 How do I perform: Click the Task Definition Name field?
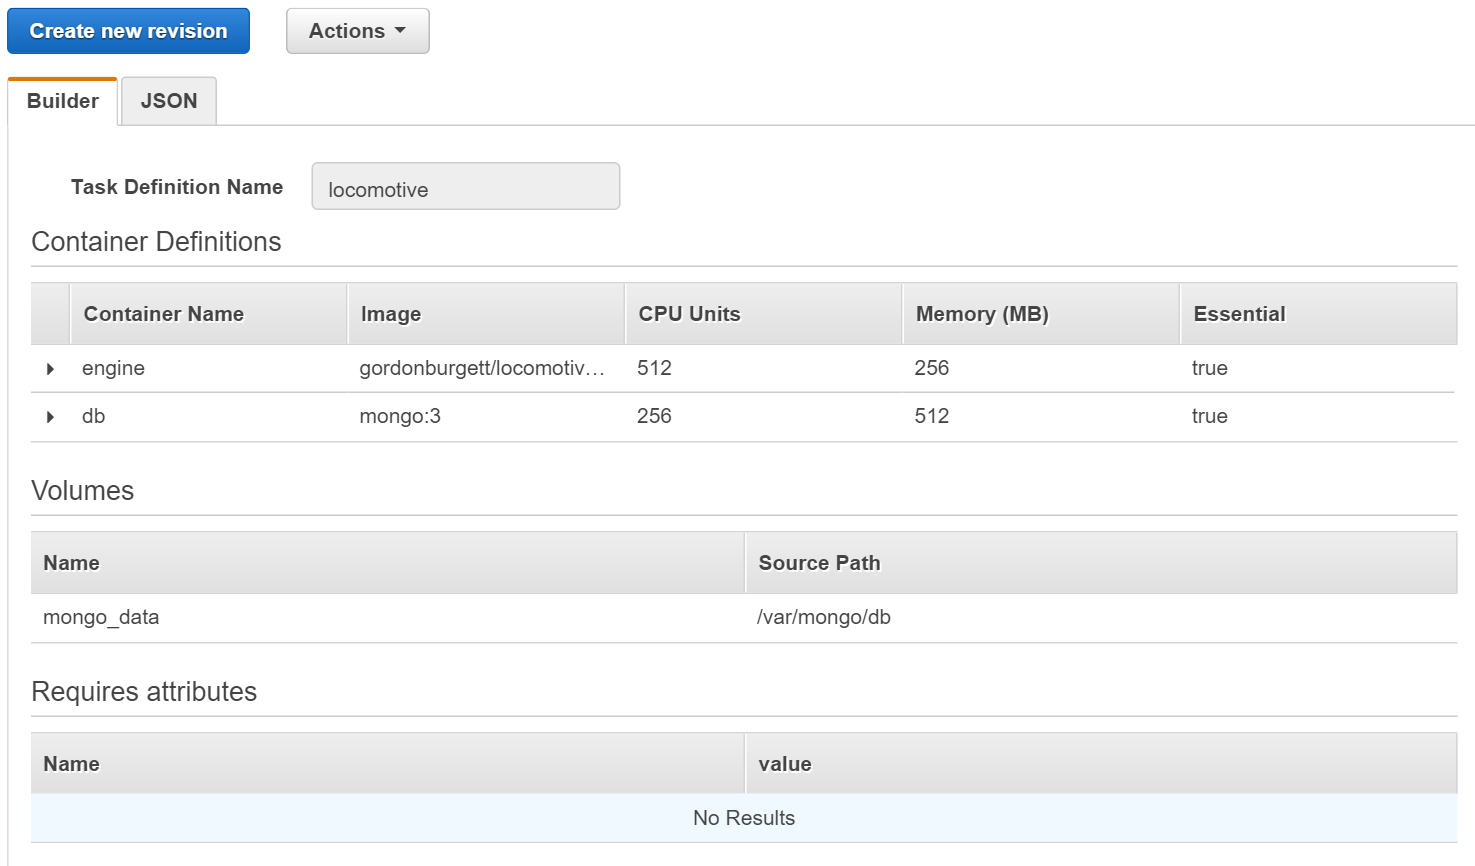(464, 186)
